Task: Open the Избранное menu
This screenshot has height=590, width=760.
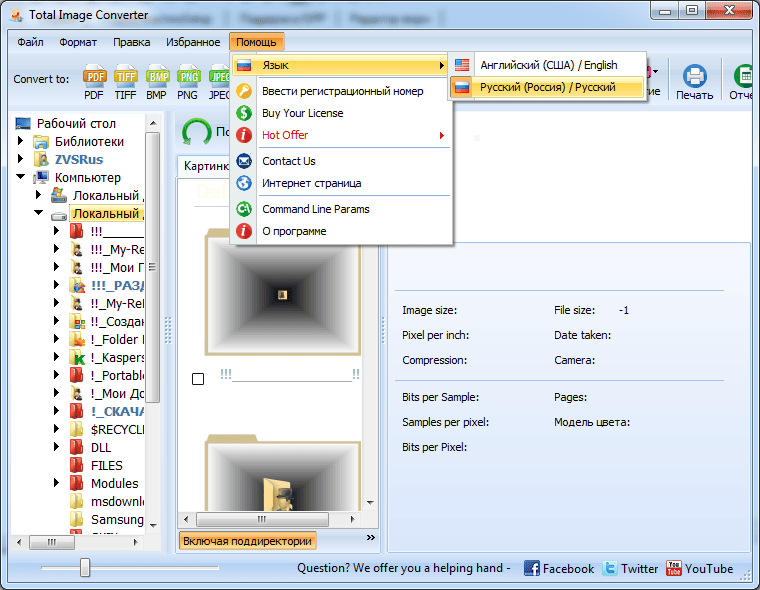Action: (193, 42)
